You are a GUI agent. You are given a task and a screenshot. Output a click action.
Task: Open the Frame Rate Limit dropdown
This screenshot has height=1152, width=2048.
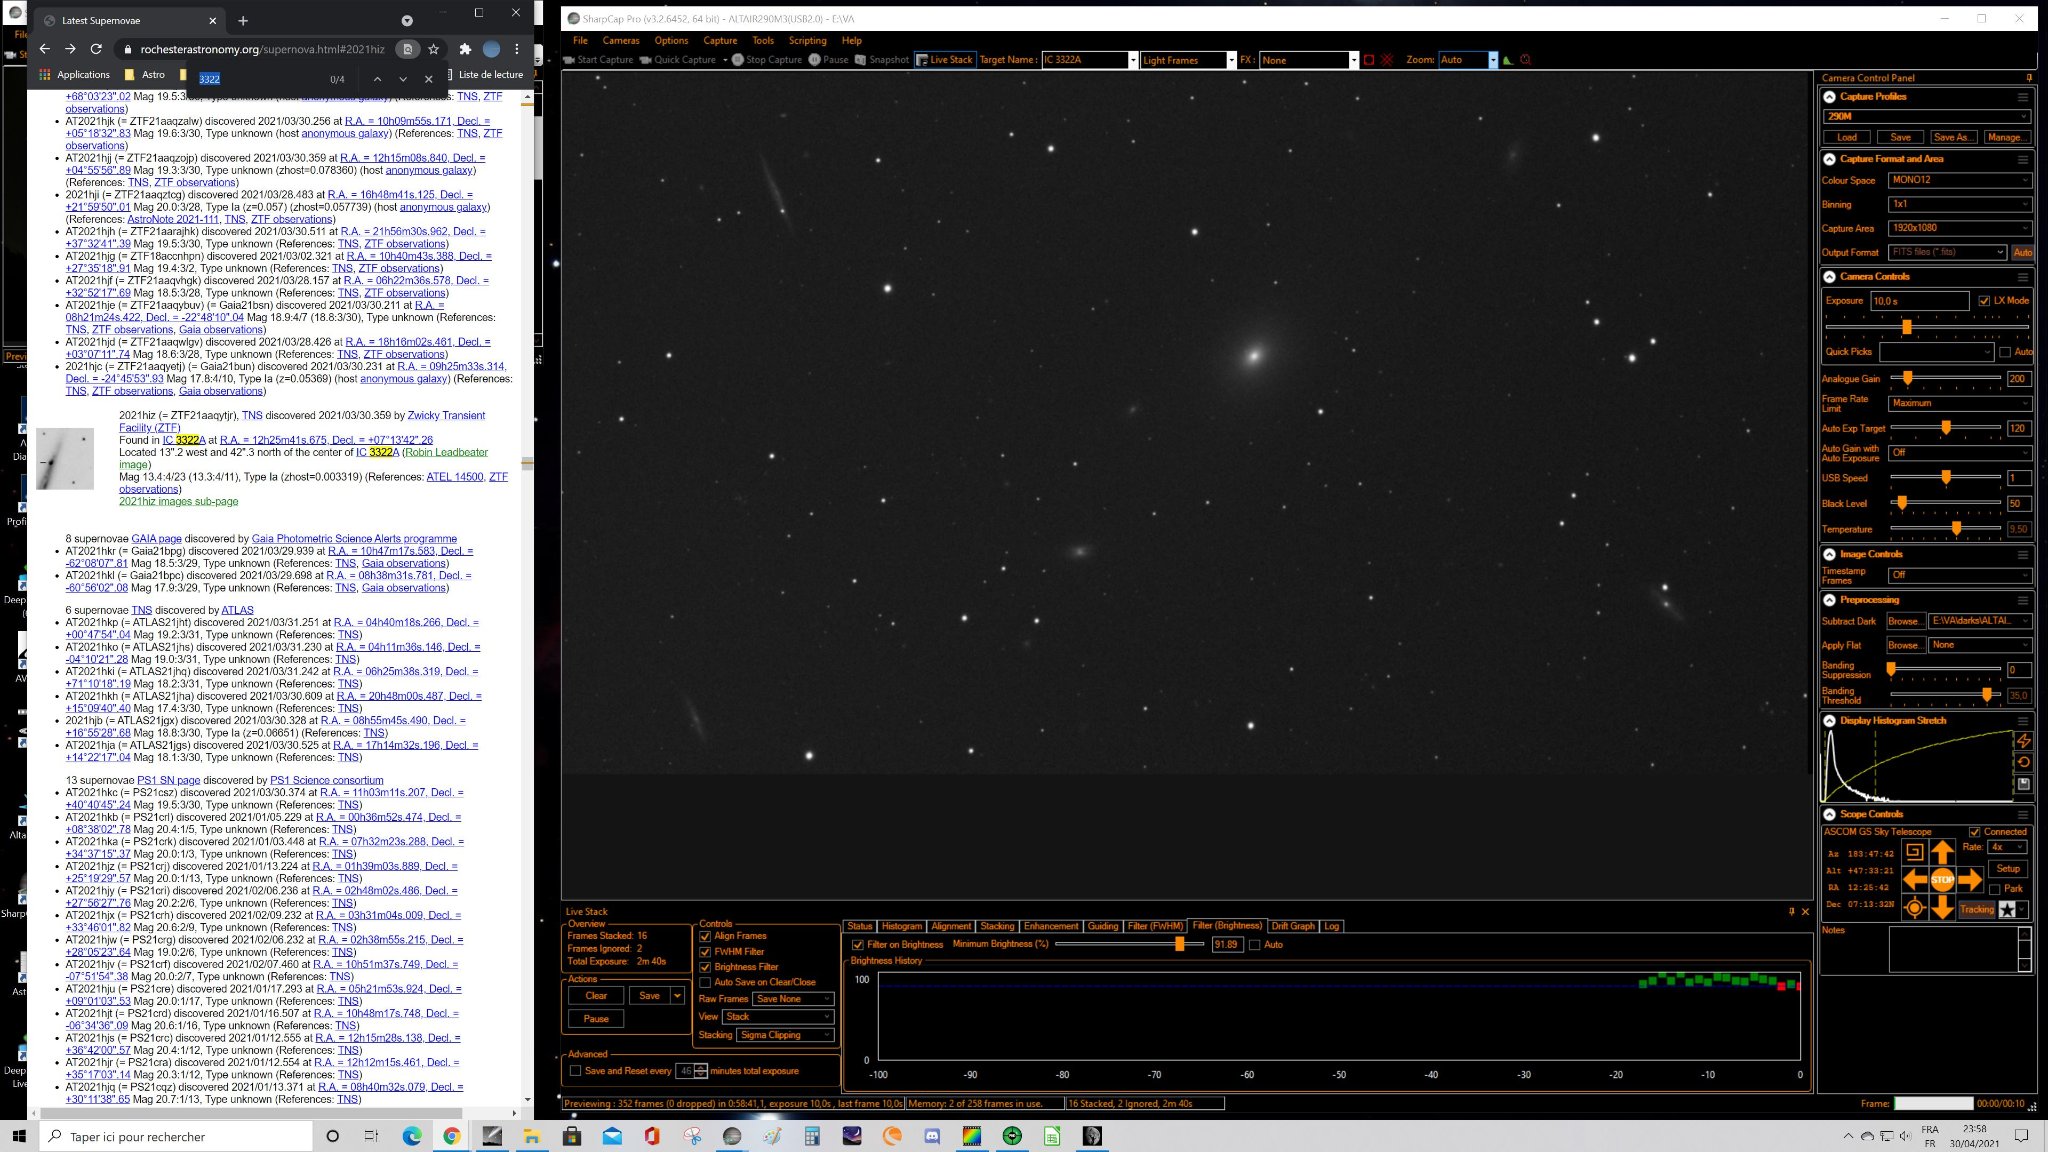1959,403
